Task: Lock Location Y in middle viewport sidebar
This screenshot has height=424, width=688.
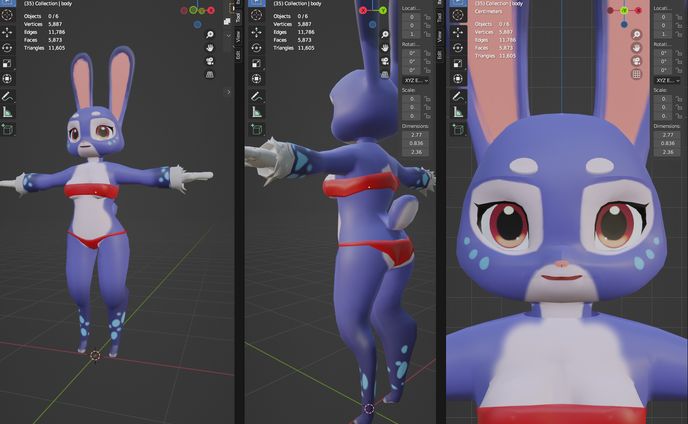Action: tap(427, 25)
